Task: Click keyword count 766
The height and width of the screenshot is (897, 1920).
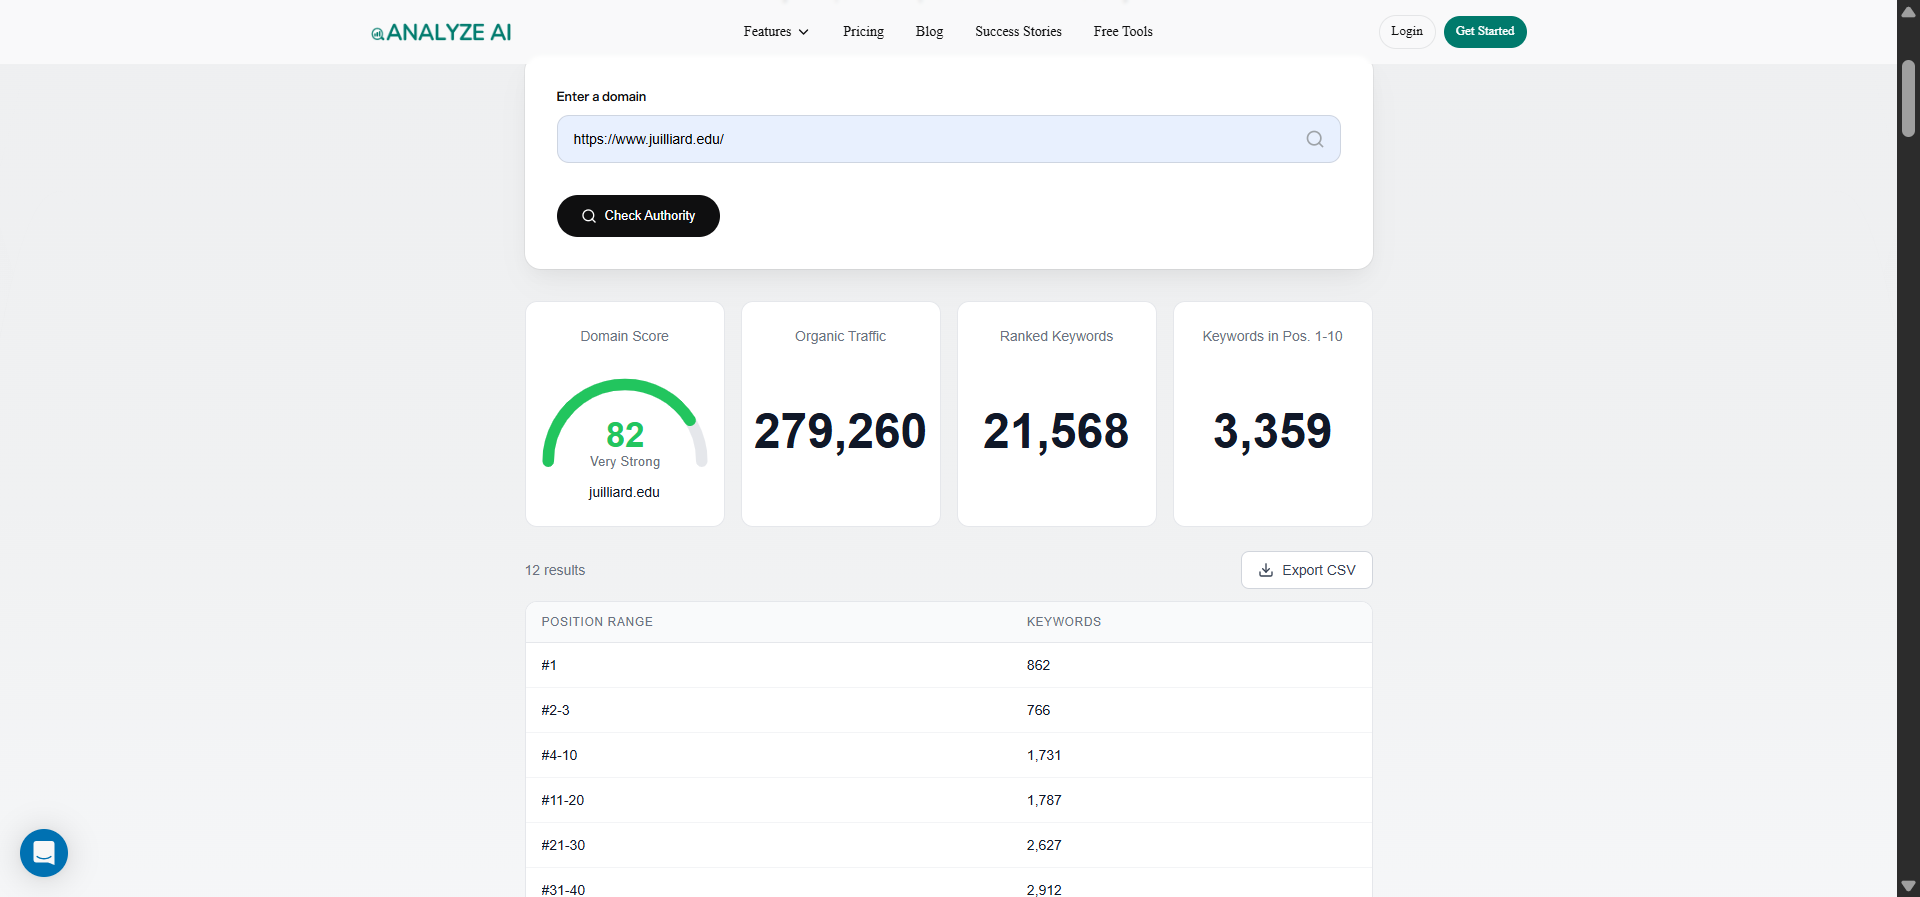Action: pos(1038,710)
